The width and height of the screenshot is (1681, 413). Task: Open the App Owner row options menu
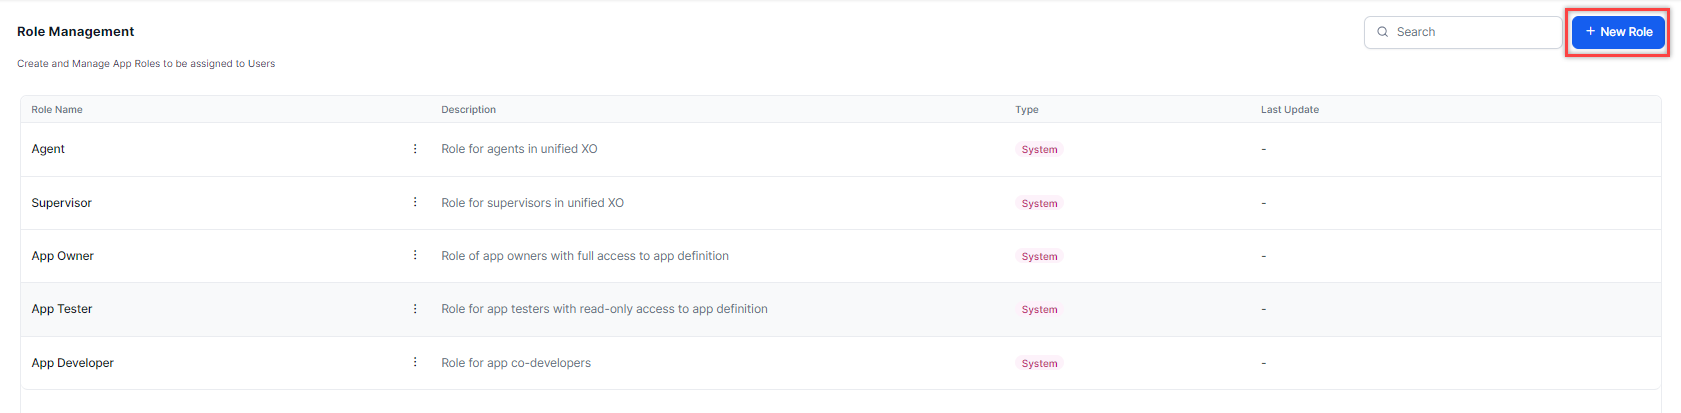(415, 255)
